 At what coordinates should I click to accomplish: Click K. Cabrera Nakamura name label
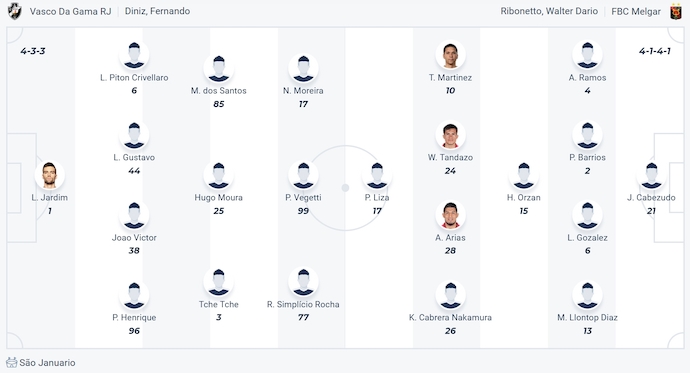pyautogui.click(x=450, y=317)
